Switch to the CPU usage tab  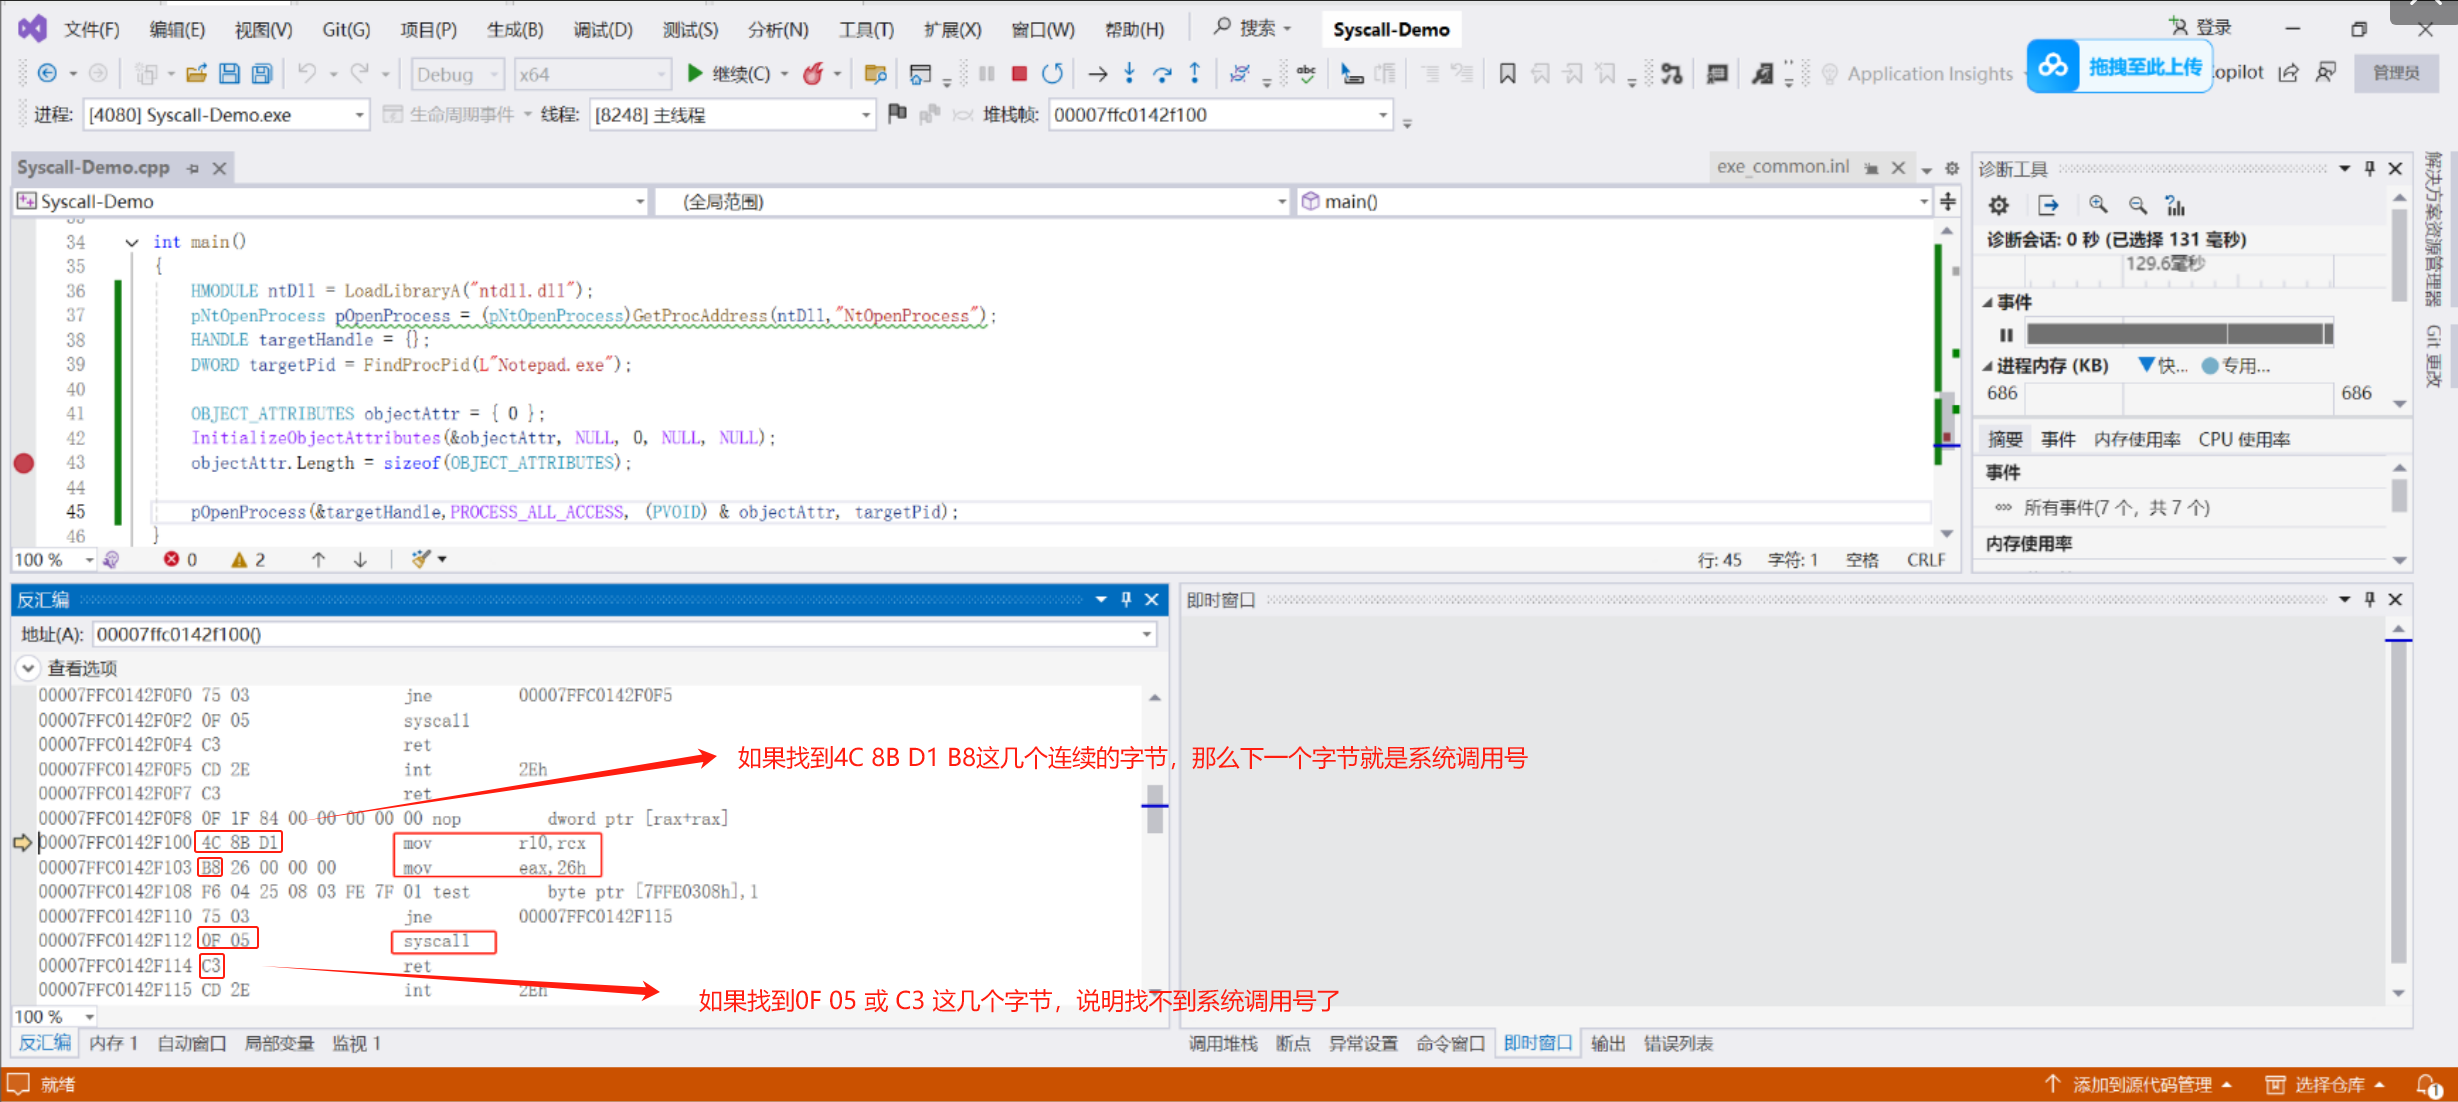click(x=2244, y=439)
